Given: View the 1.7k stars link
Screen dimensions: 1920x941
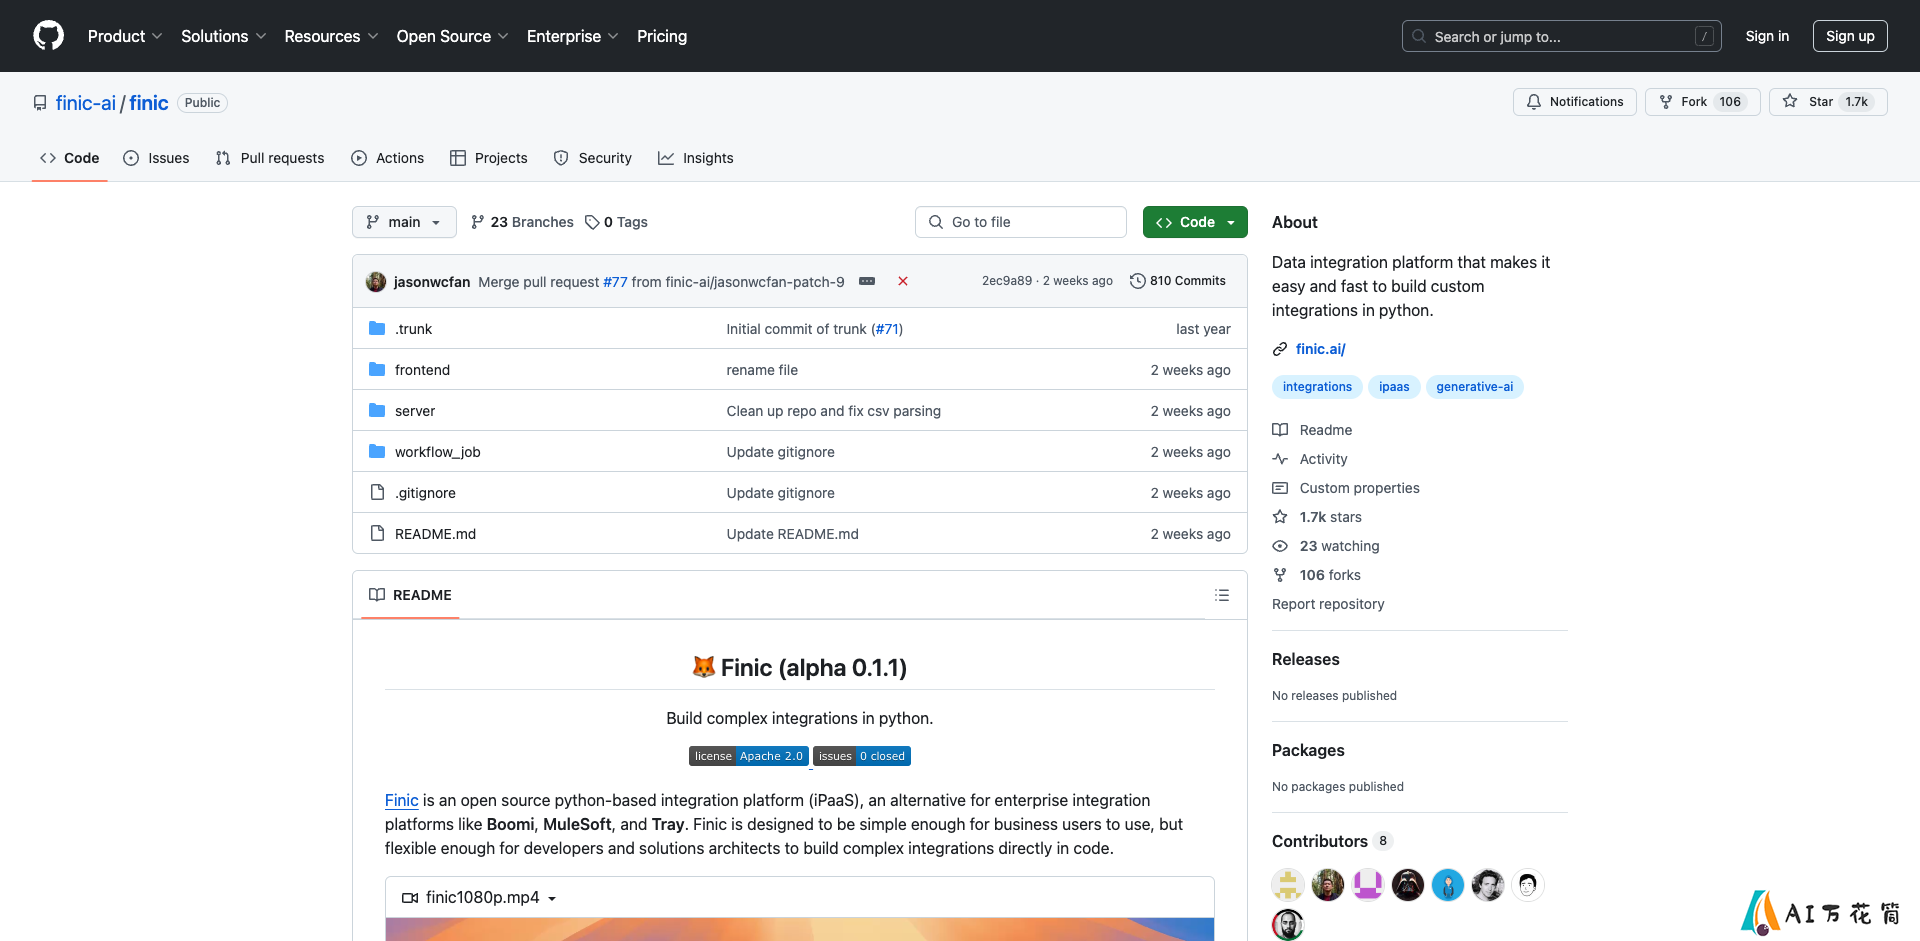Looking at the screenshot, I should [x=1317, y=517].
